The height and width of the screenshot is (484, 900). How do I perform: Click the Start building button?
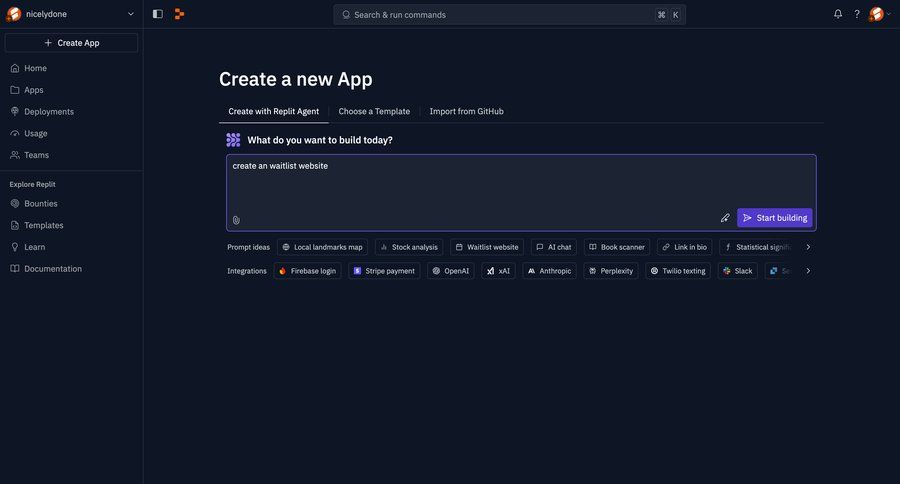[x=774, y=218]
